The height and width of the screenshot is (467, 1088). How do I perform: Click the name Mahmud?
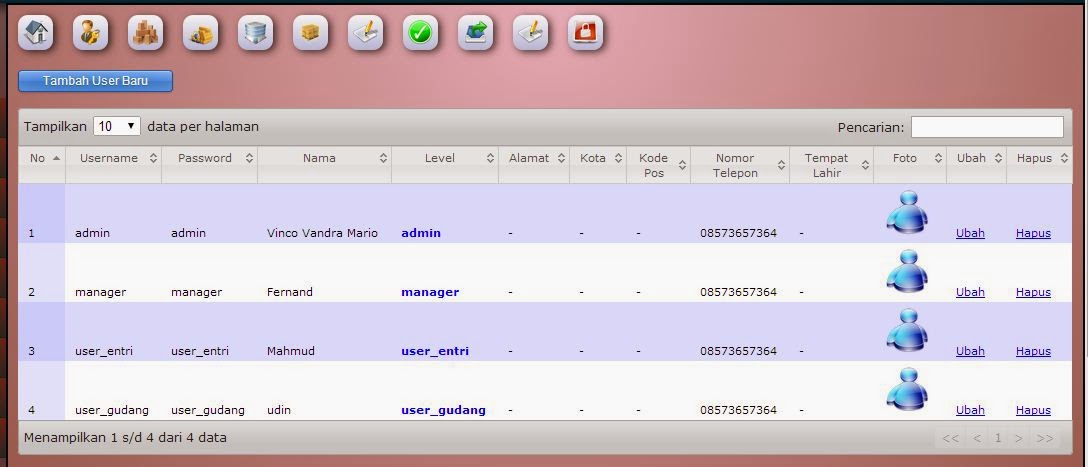point(291,351)
